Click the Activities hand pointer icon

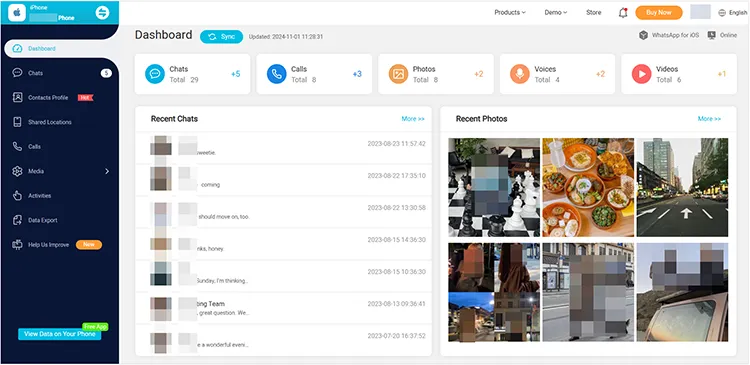tap(17, 196)
